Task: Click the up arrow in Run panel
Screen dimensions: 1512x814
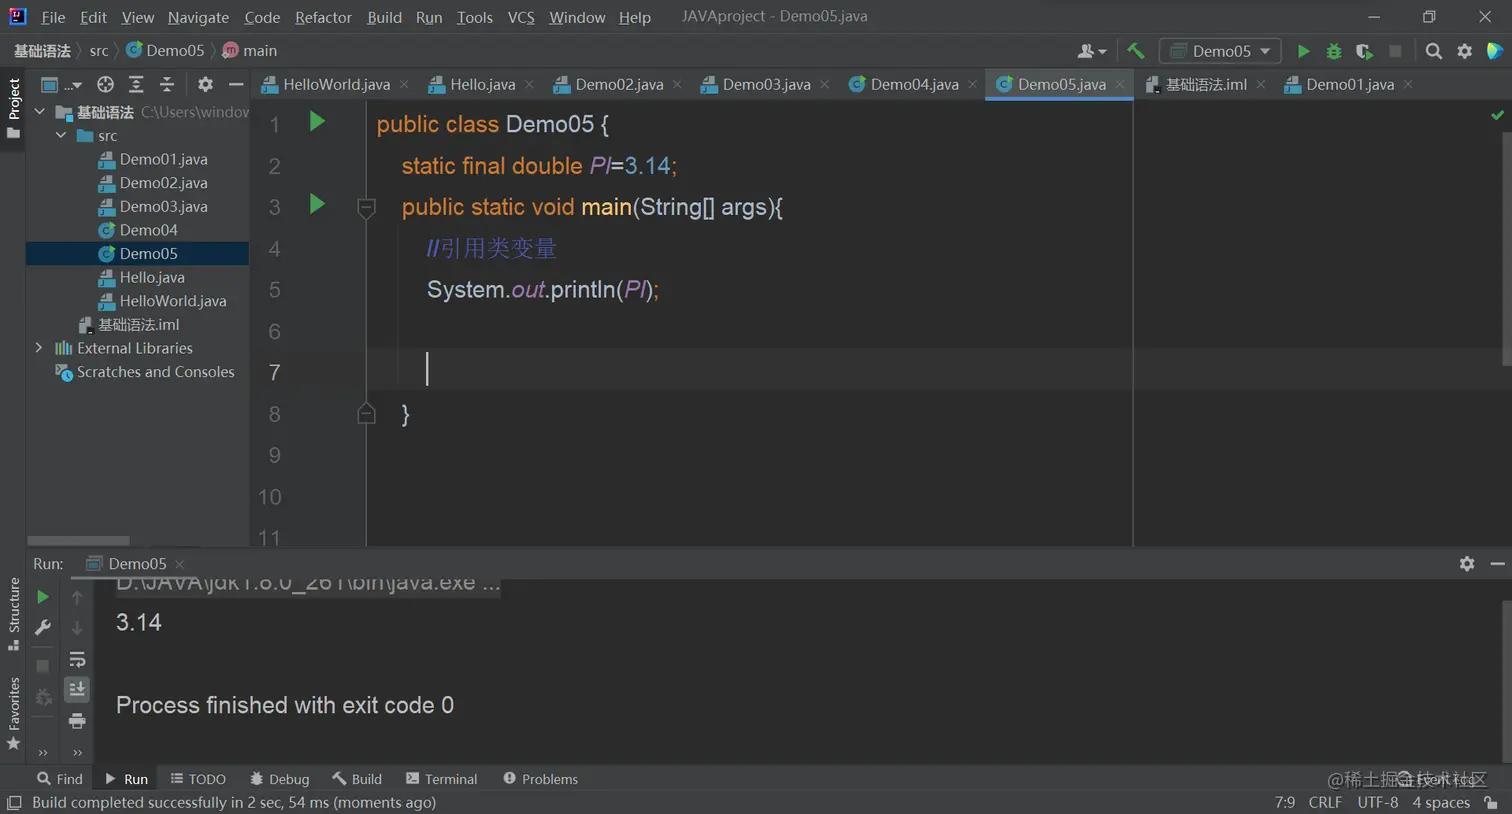Action: [77, 597]
